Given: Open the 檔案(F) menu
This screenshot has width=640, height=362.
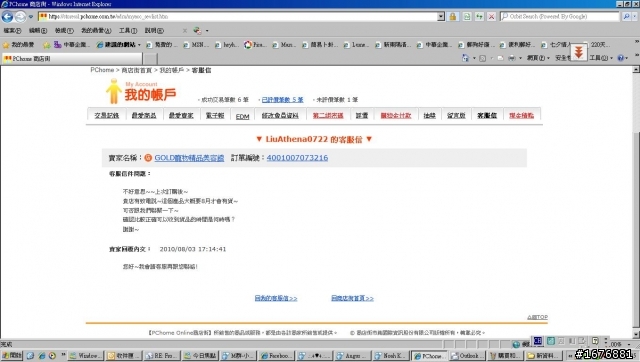Looking at the screenshot, I should [x=12, y=31].
